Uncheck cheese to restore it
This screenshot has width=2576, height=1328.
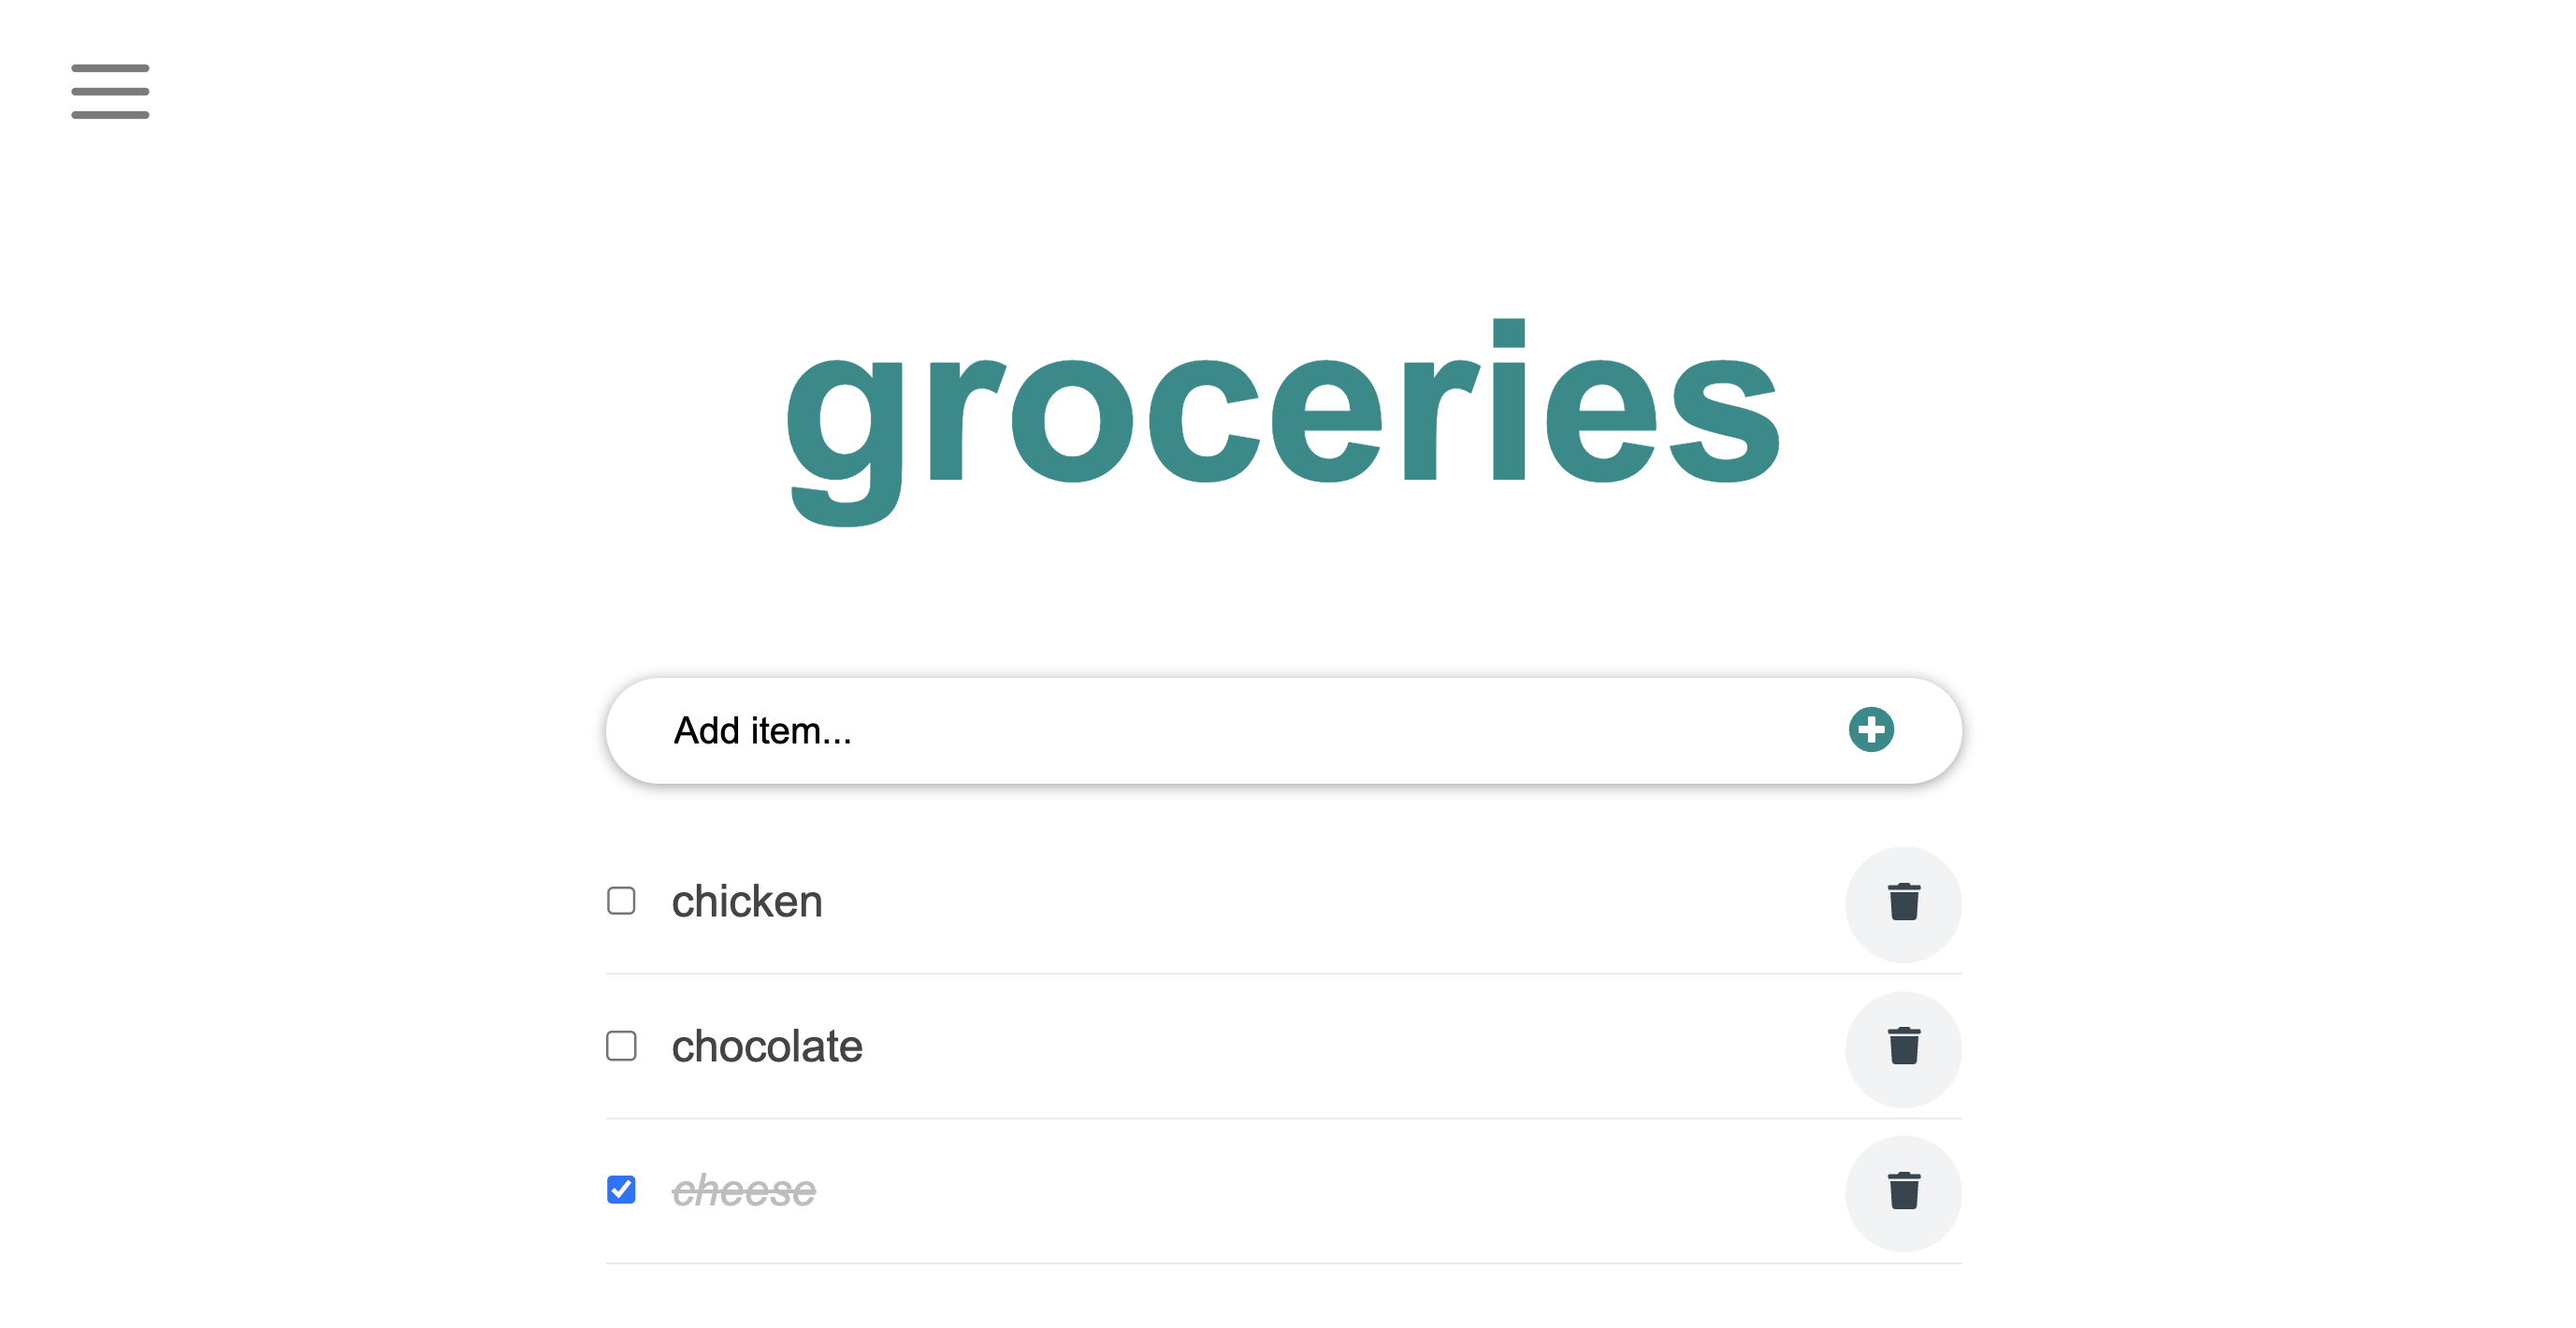pos(621,1190)
